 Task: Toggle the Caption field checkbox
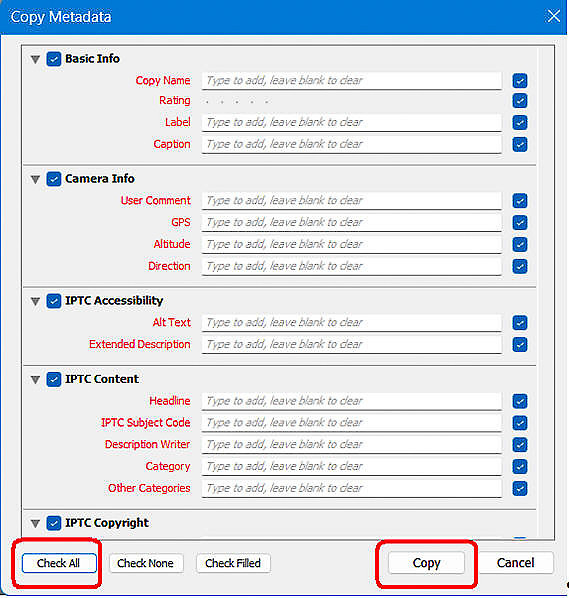tap(520, 145)
